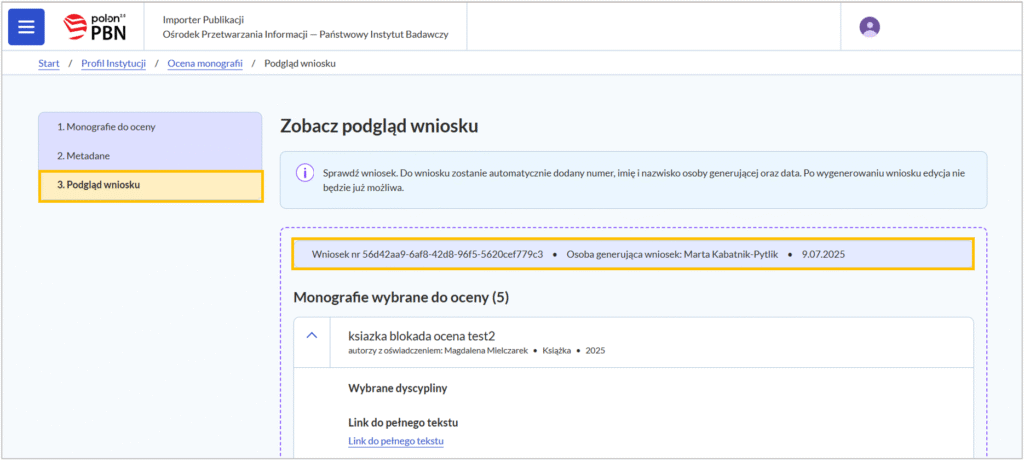This screenshot has width=1024, height=461.
Task: Click the info icon in the notice banner
Action: tap(304, 172)
